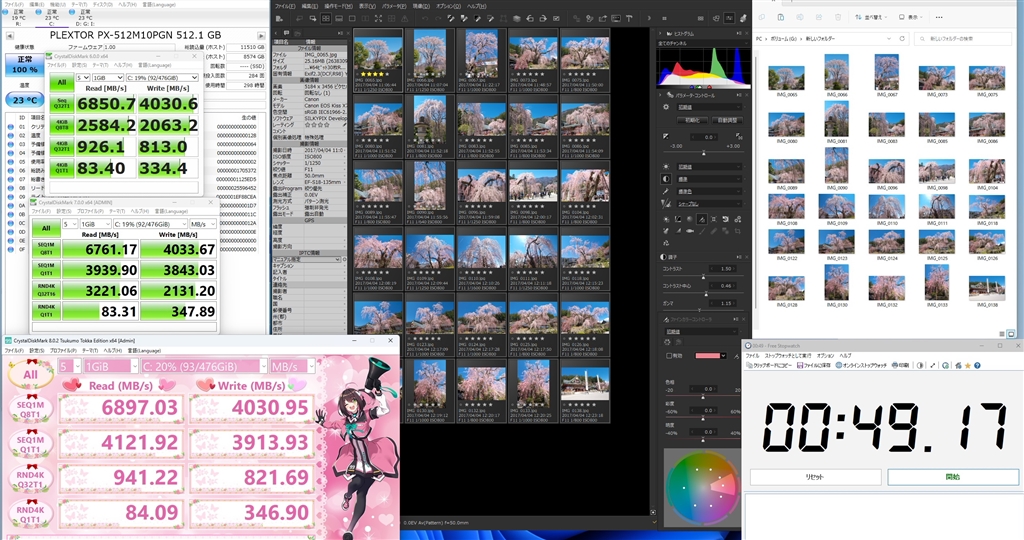Screen dimensions: 1024x540
Task: Click the histogram display icon at SILKYPIX toolbar right
Action: 729,18
